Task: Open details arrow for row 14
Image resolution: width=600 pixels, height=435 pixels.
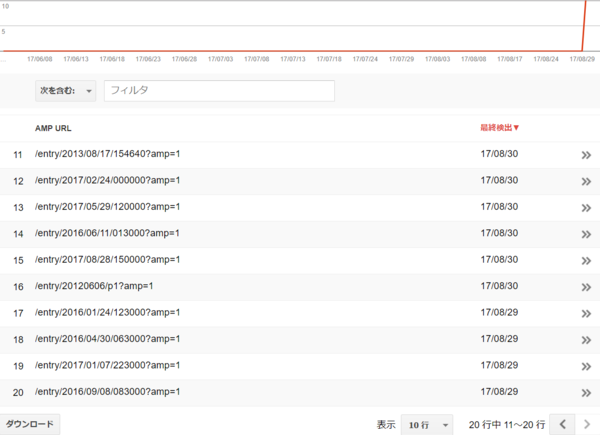Action: [x=586, y=235]
